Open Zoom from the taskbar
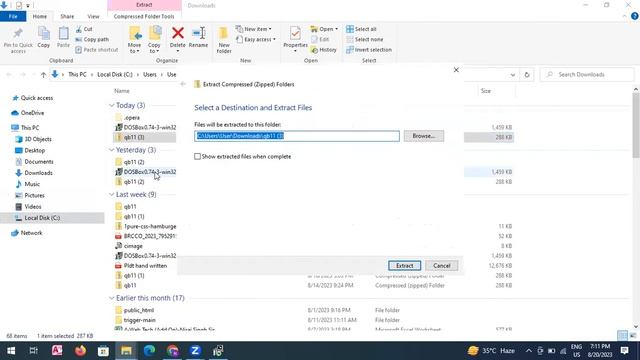 [195, 351]
